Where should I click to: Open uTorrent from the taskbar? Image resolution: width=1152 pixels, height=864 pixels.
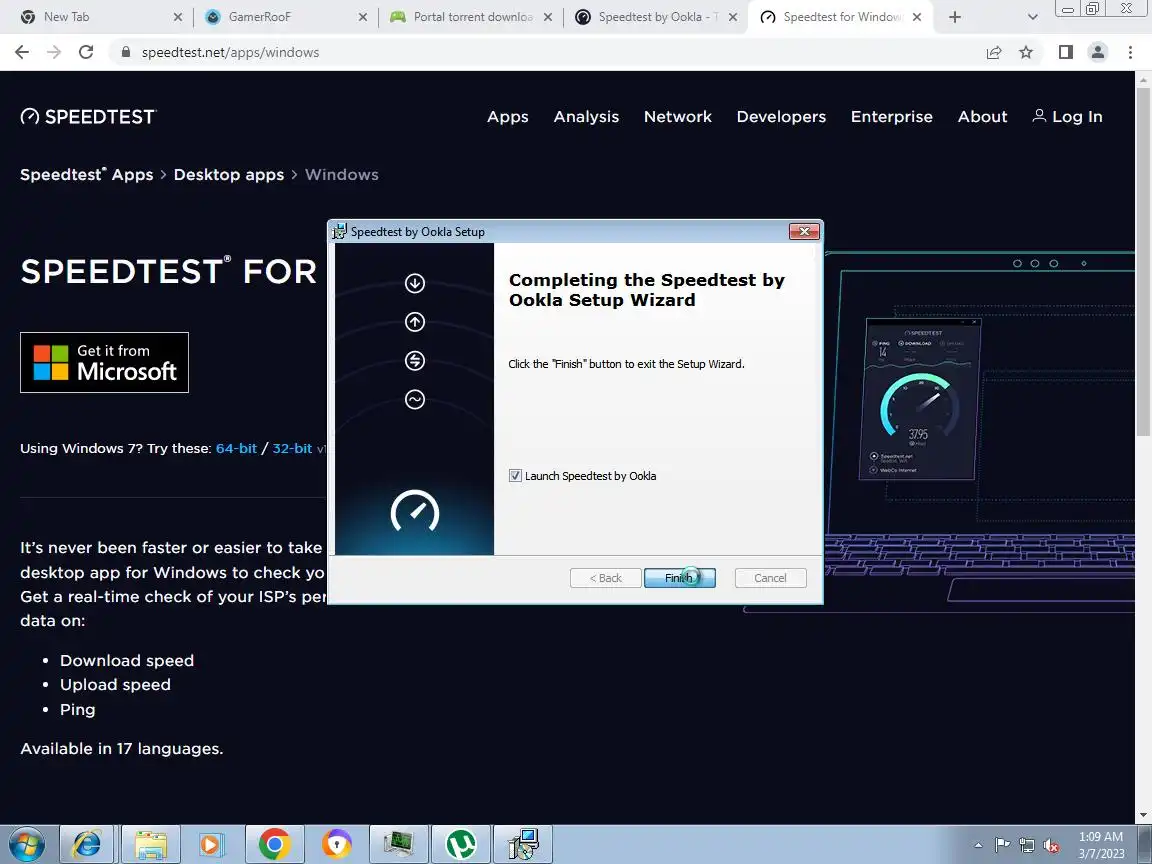[461, 845]
